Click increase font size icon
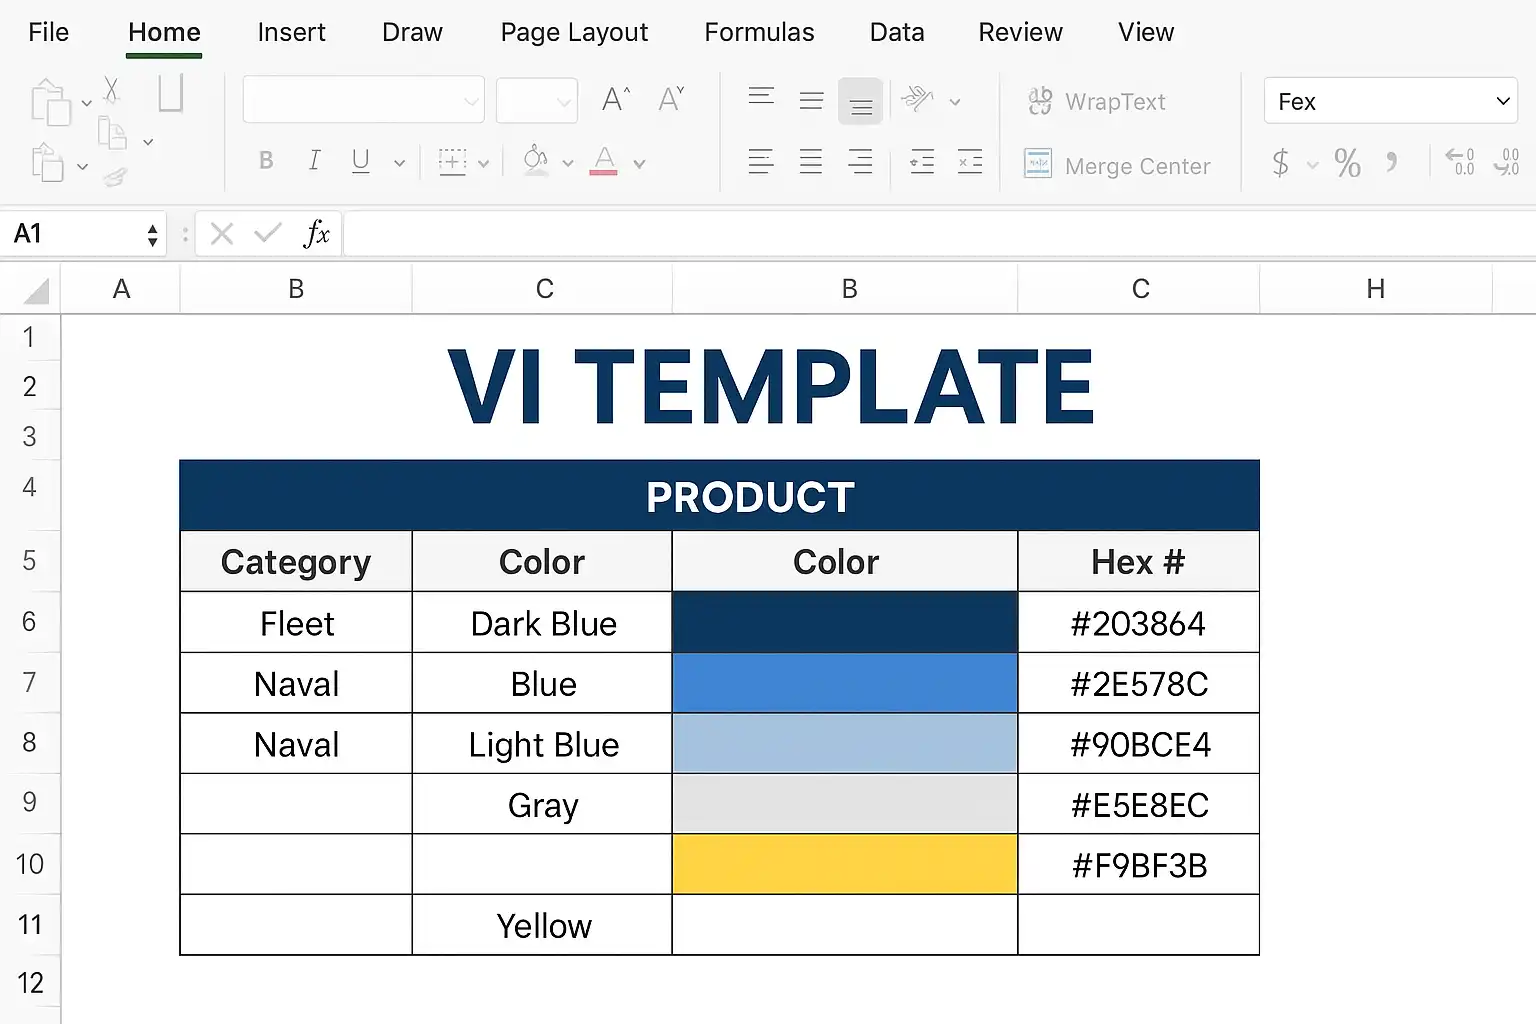Viewport: 1536px width, 1024px height. [x=616, y=99]
